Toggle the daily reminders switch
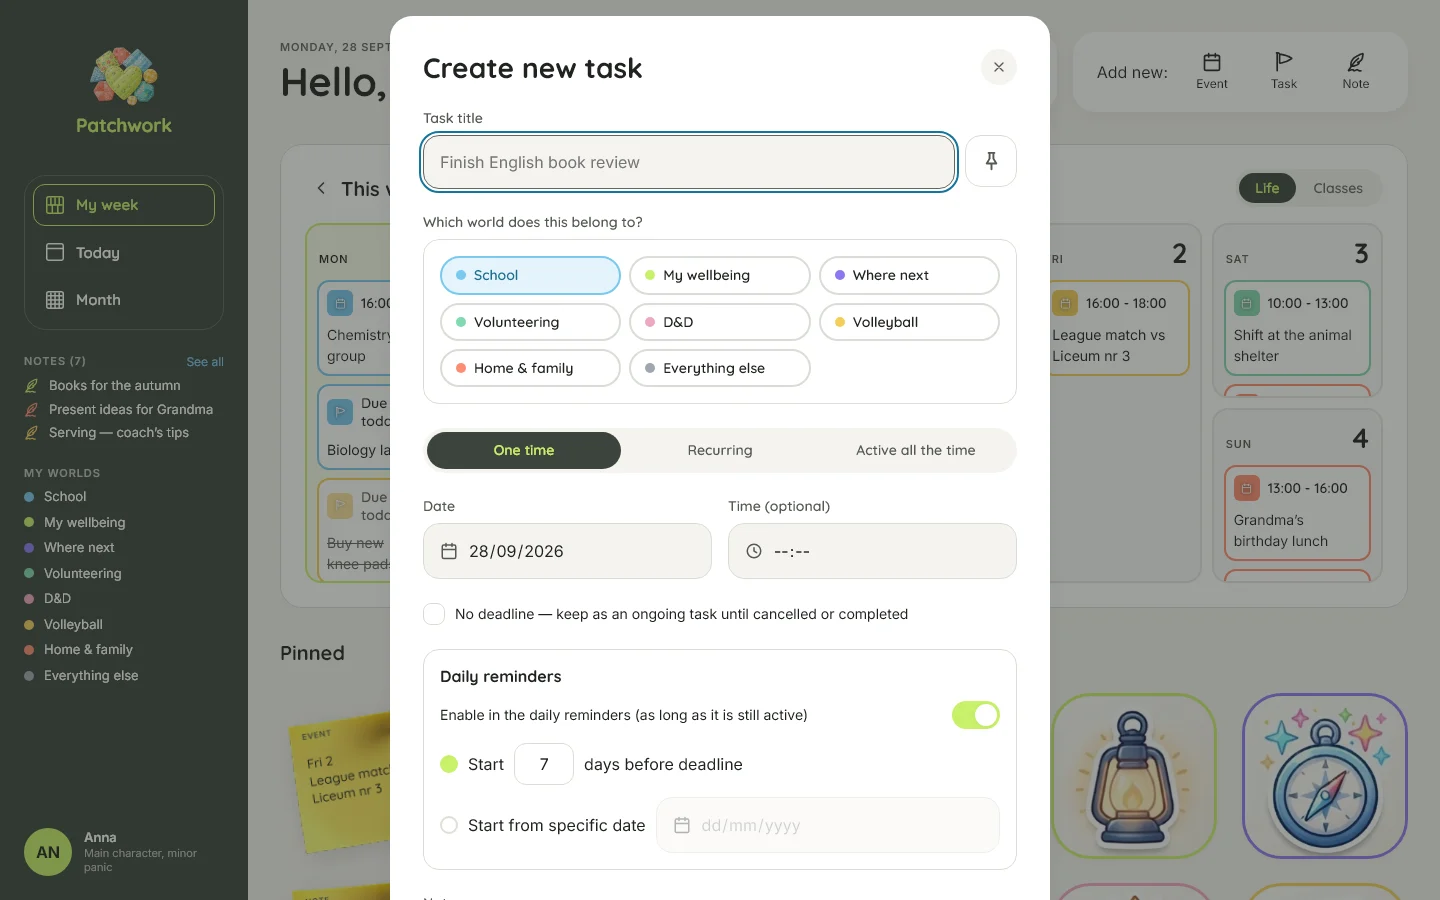The image size is (1440, 900). (x=976, y=715)
